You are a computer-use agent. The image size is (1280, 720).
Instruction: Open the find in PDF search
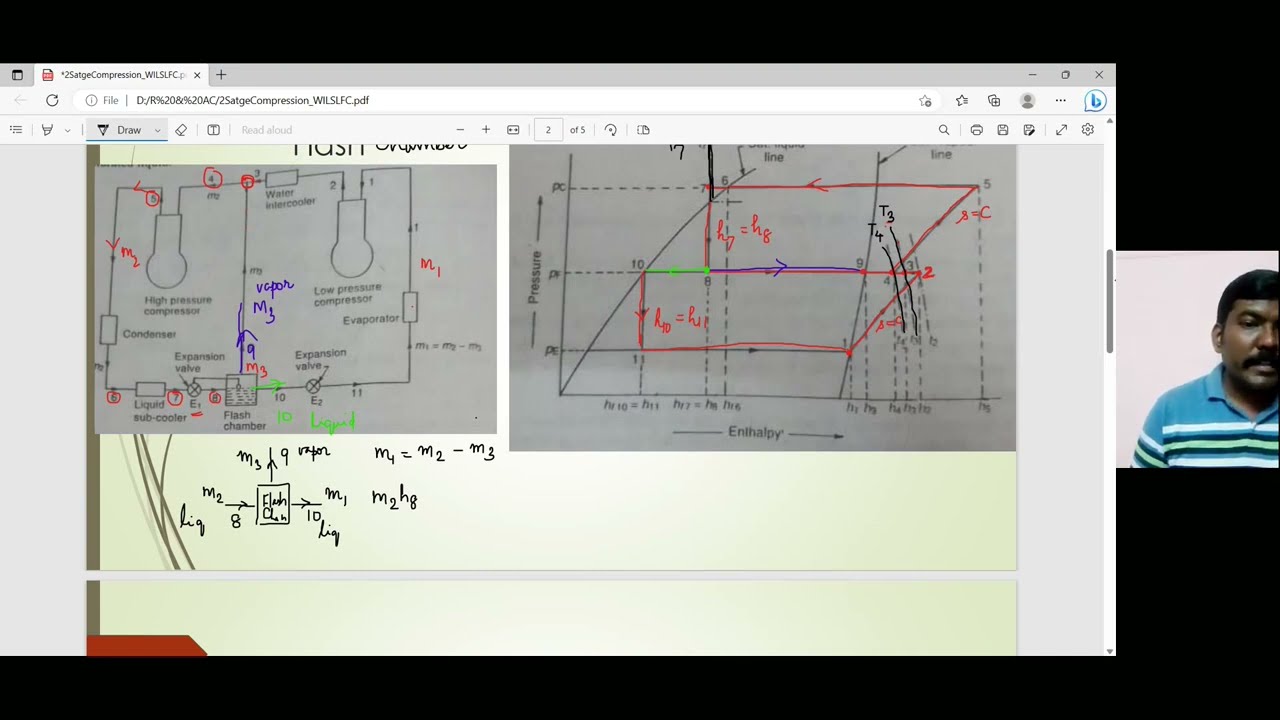click(944, 130)
